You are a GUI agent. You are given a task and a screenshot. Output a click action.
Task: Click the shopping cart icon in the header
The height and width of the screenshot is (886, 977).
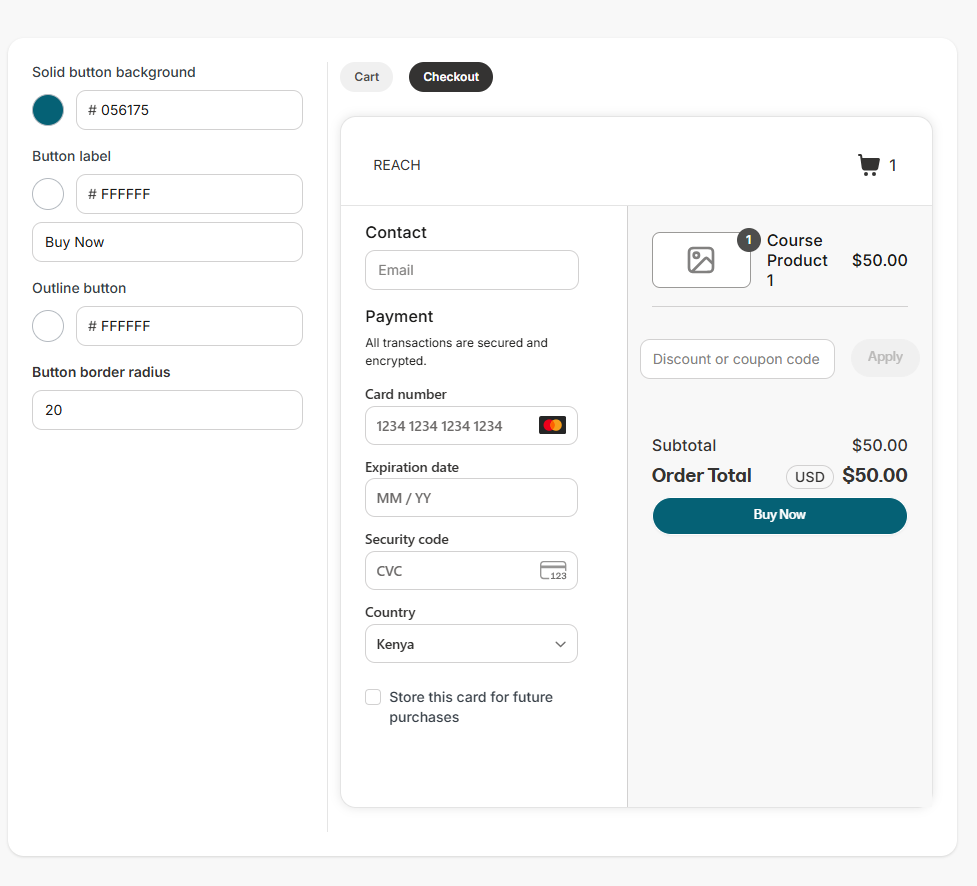868,164
